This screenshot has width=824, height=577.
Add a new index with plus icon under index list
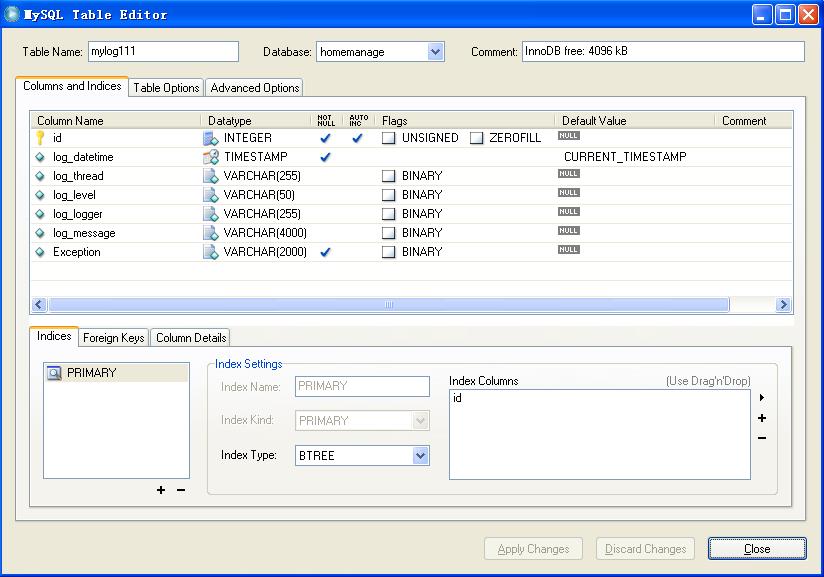[161, 490]
